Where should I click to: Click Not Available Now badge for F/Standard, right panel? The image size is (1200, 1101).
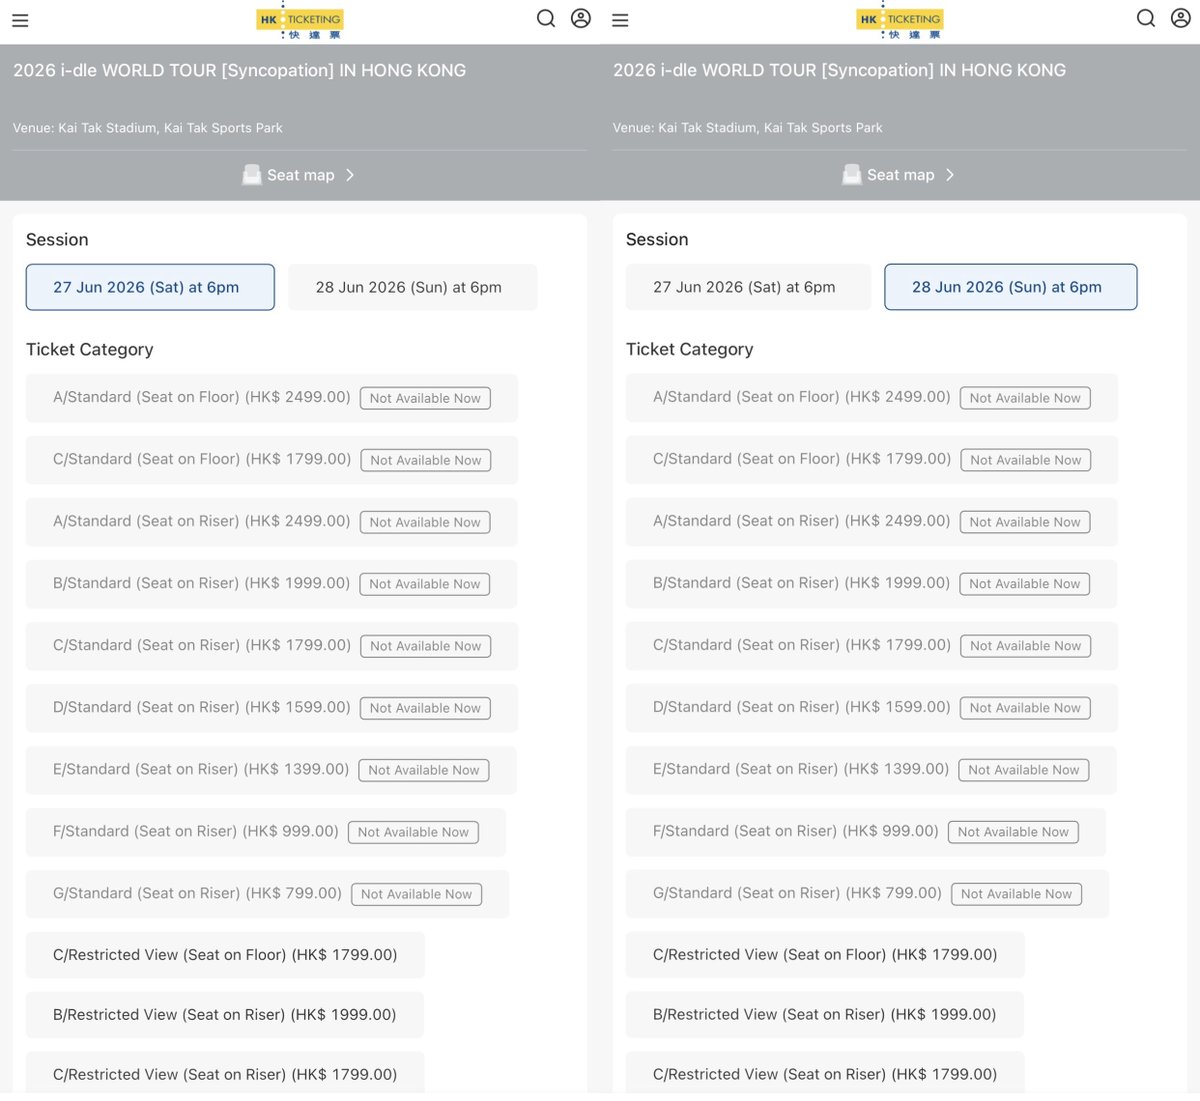coord(1013,832)
